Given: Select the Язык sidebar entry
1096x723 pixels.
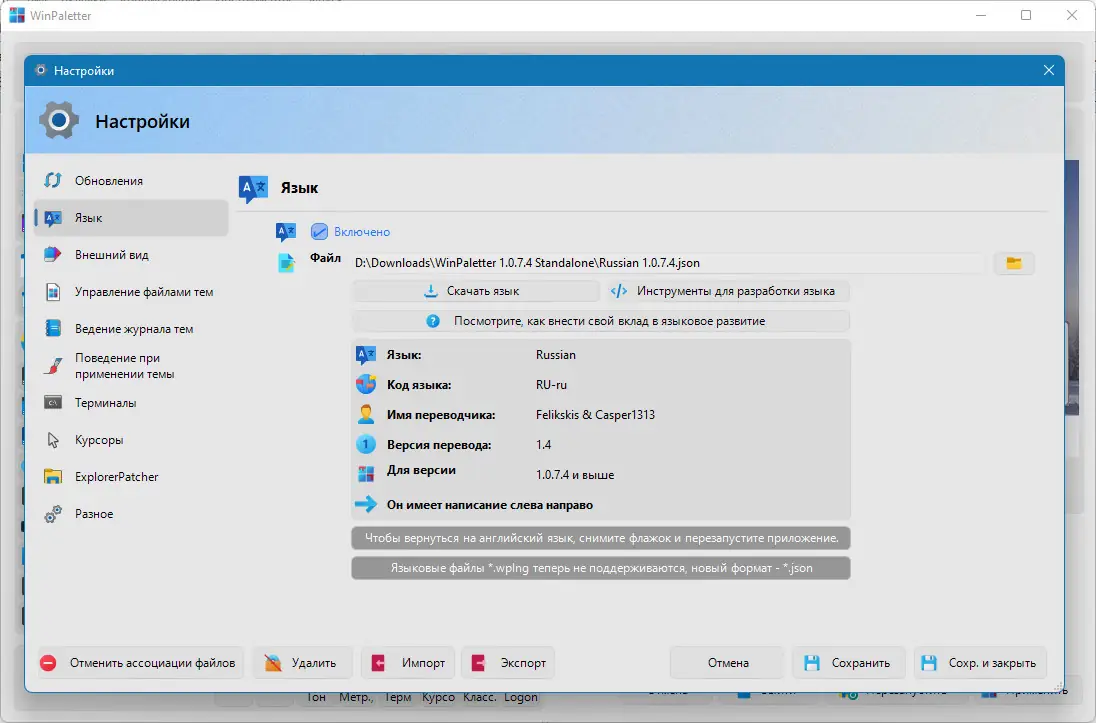Looking at the screenshot, I should 131,217.
